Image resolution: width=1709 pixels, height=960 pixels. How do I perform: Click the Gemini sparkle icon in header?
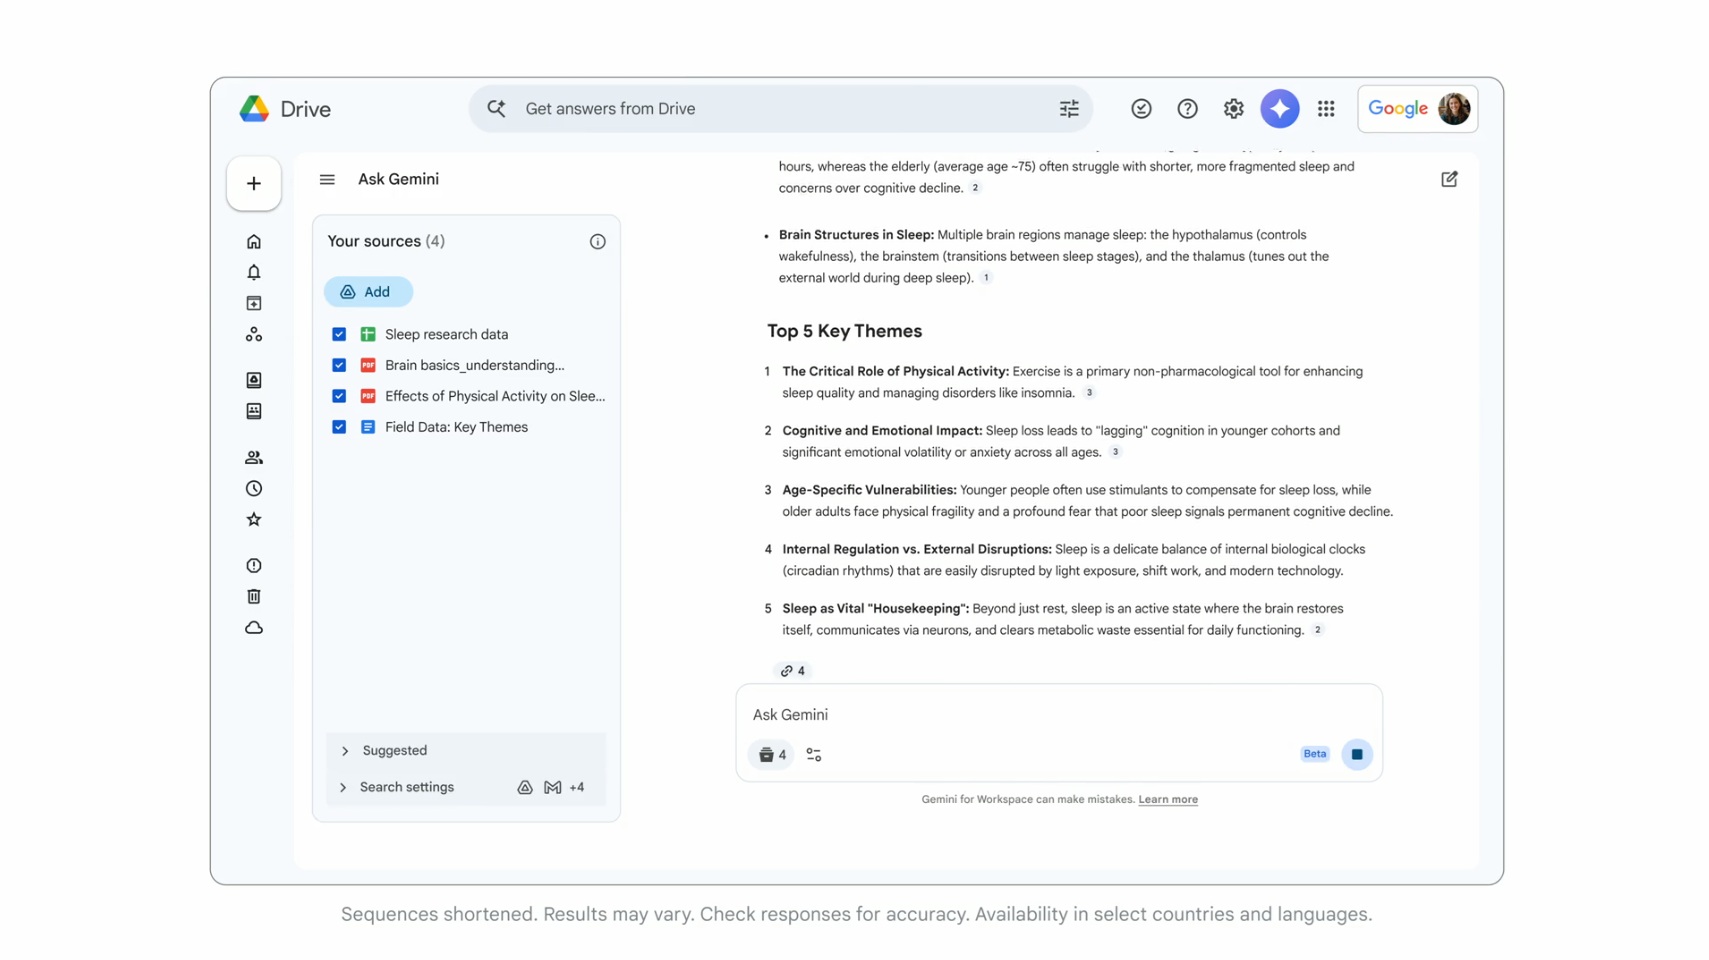pos(1279,109)
